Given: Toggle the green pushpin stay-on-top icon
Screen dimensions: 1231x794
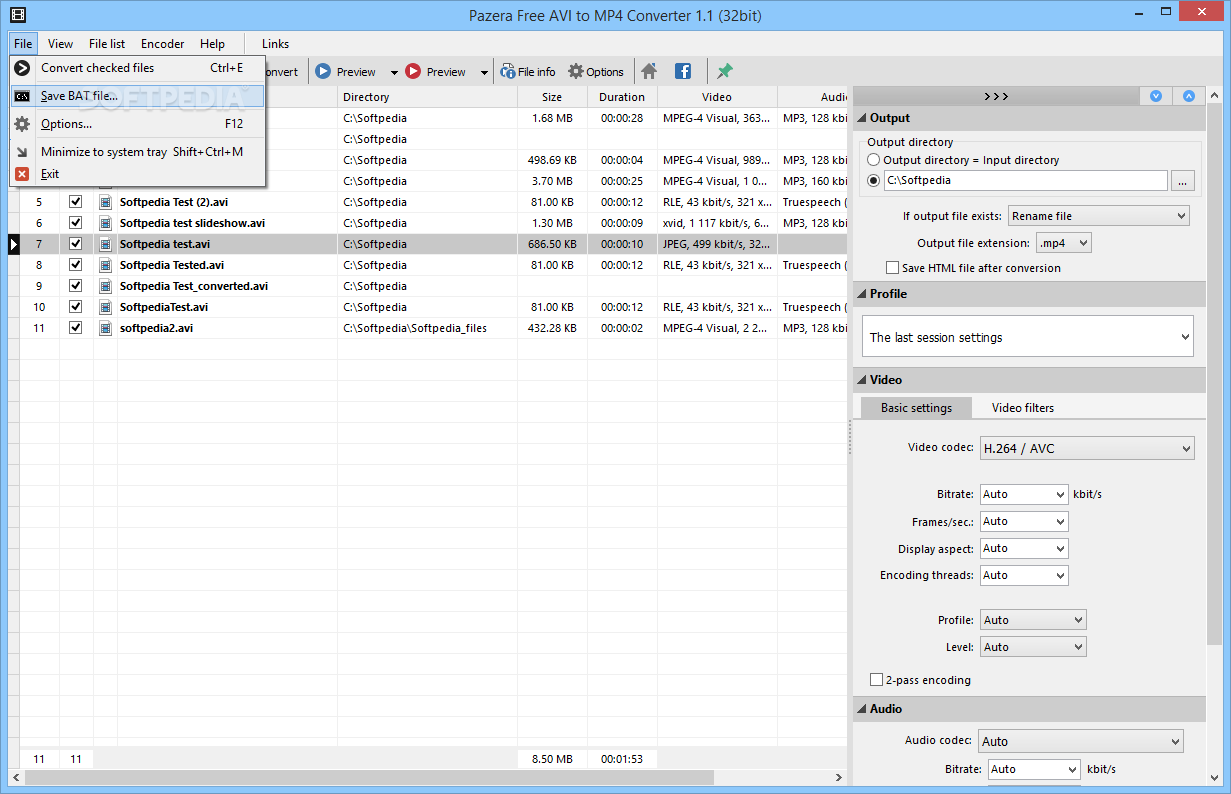Looking at the screenshot, I should [725, 72].
